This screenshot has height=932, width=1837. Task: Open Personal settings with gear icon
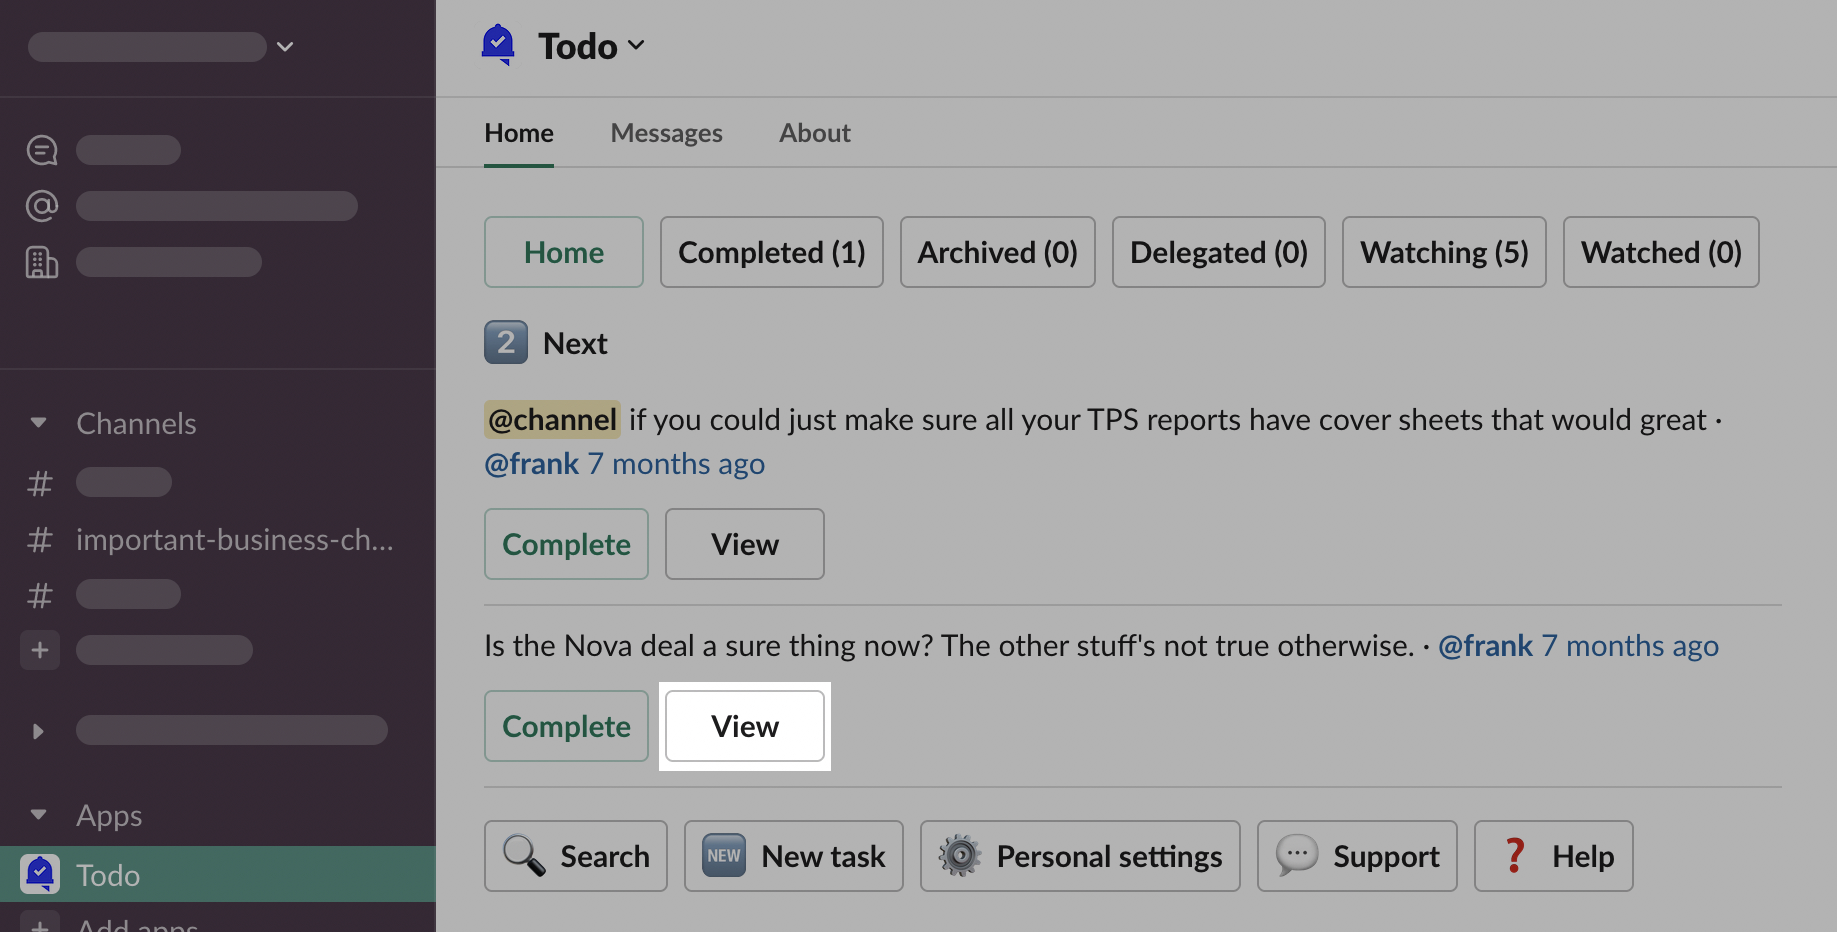(1080, 856)
